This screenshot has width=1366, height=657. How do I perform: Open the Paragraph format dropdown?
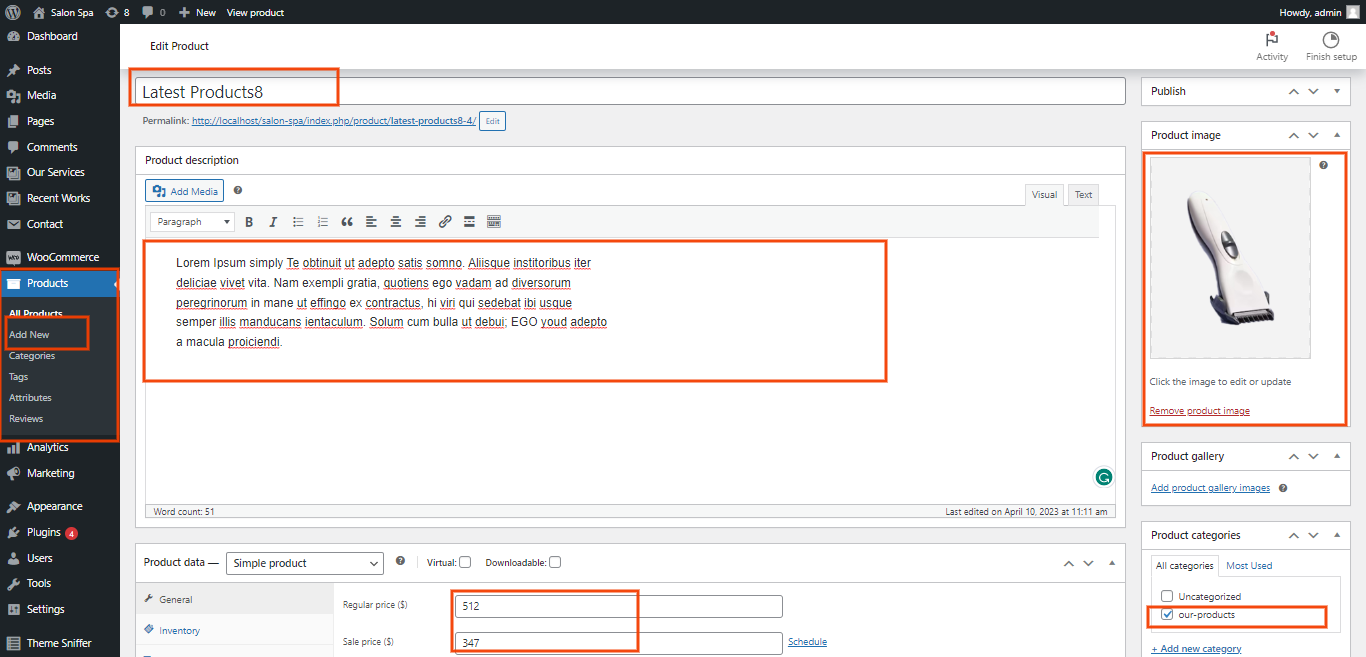pos(192,222)
